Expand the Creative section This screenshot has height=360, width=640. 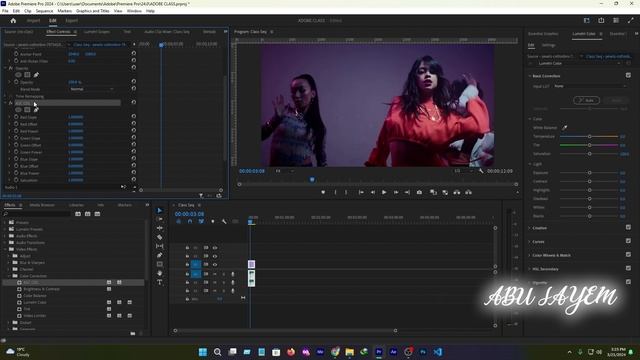[530, 228]
